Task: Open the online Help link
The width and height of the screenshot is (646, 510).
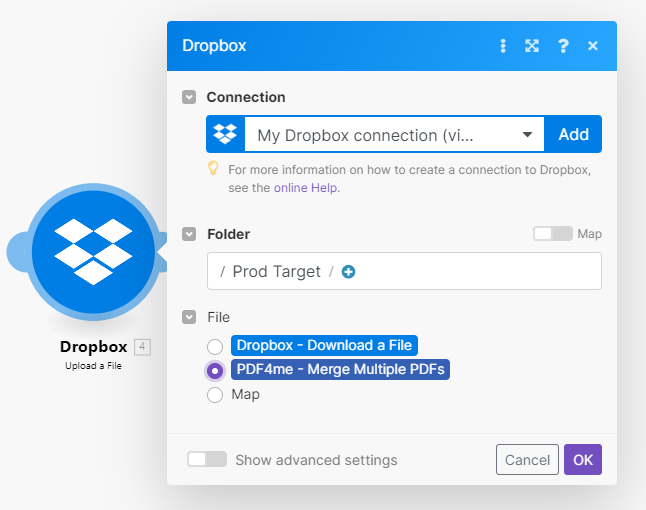Action: click(x=306, y=188)
